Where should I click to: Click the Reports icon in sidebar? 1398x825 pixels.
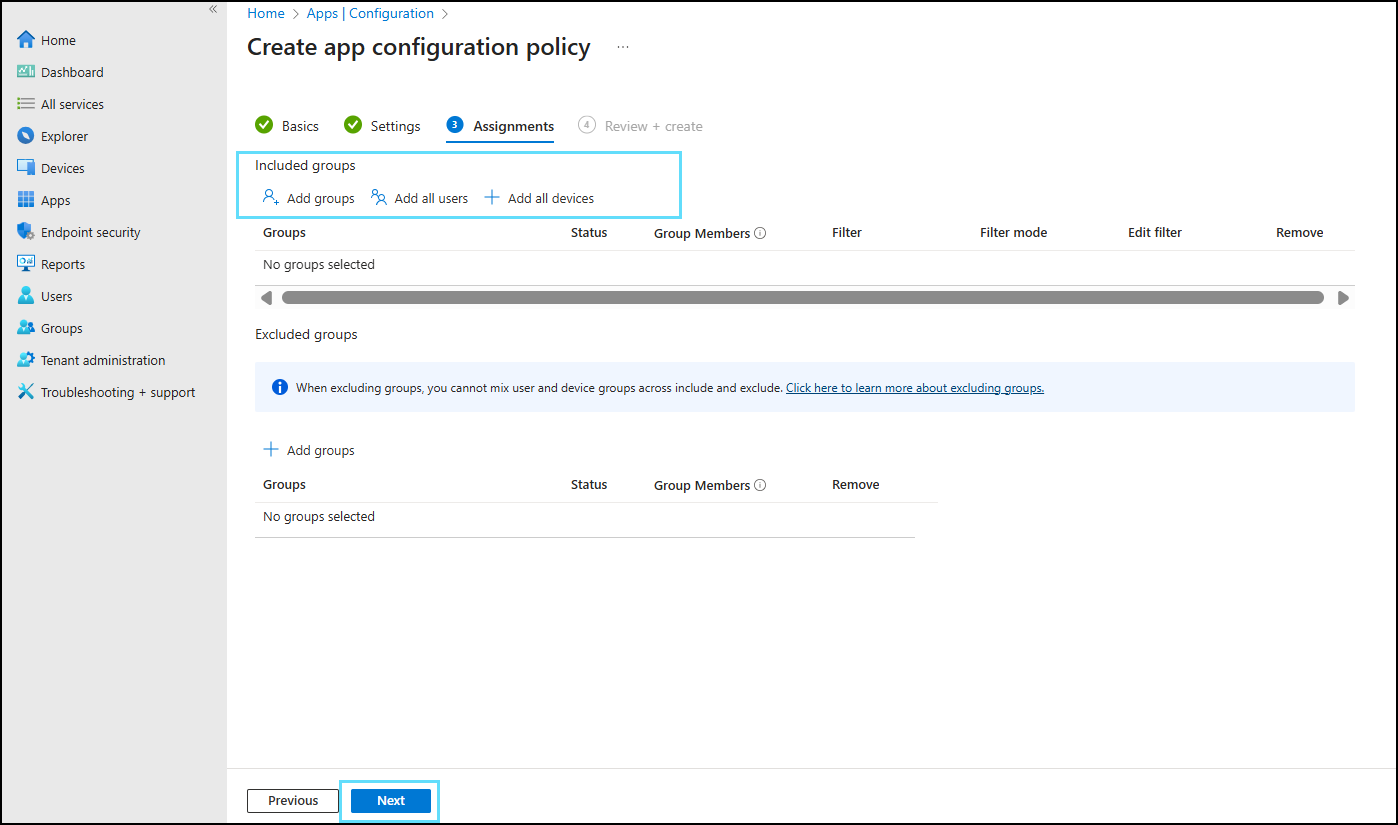click(26, 264)
